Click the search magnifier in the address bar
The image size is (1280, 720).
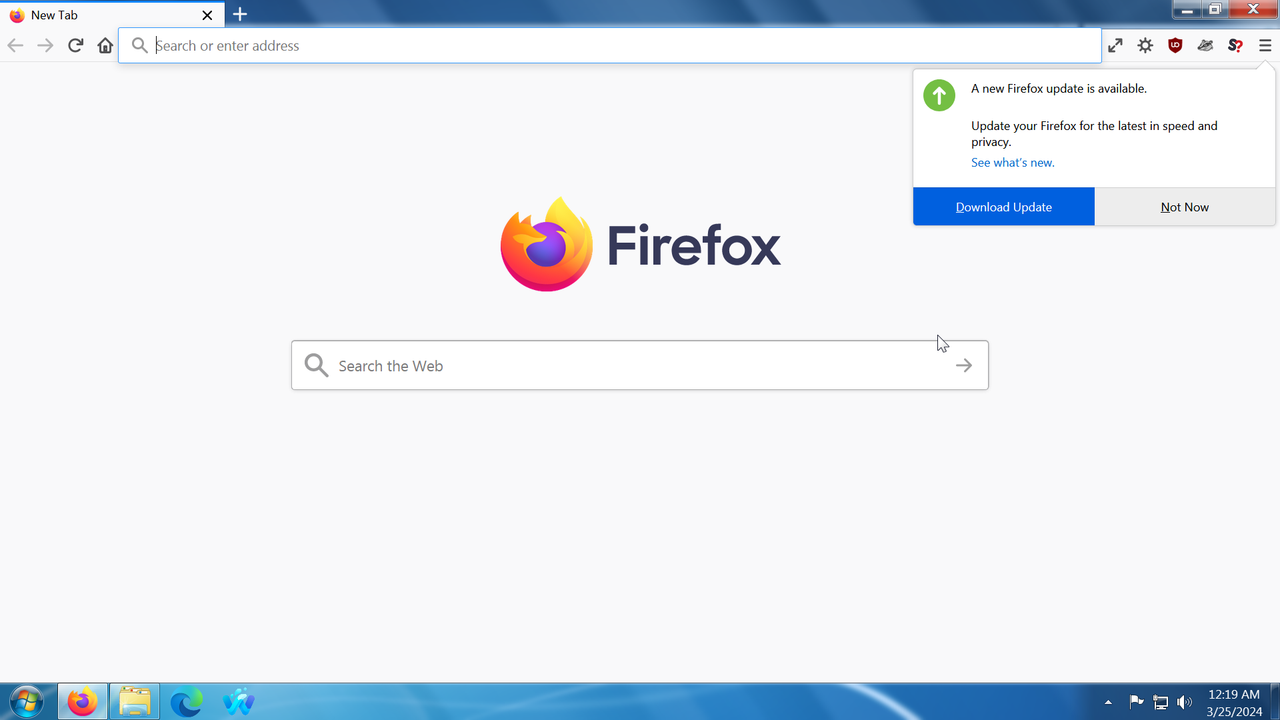coord(139,45)
